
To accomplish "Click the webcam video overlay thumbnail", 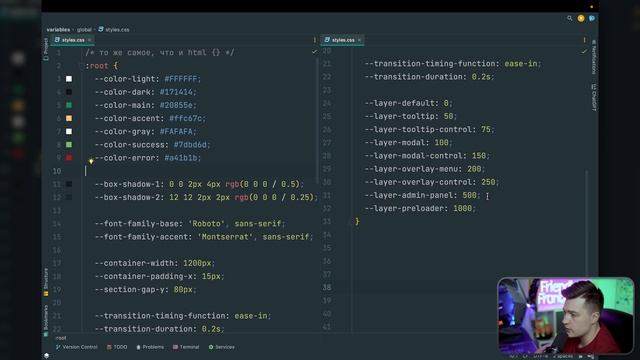I will tap(566, 315).
